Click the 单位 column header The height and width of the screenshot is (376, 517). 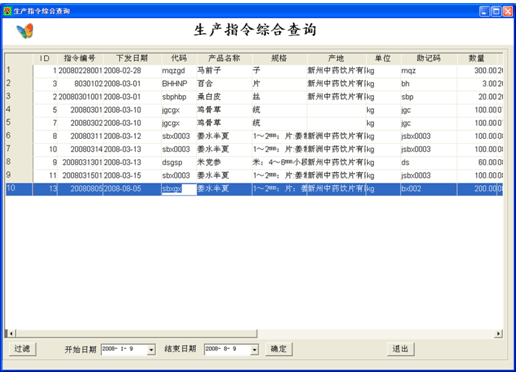[x=383, y=58]
